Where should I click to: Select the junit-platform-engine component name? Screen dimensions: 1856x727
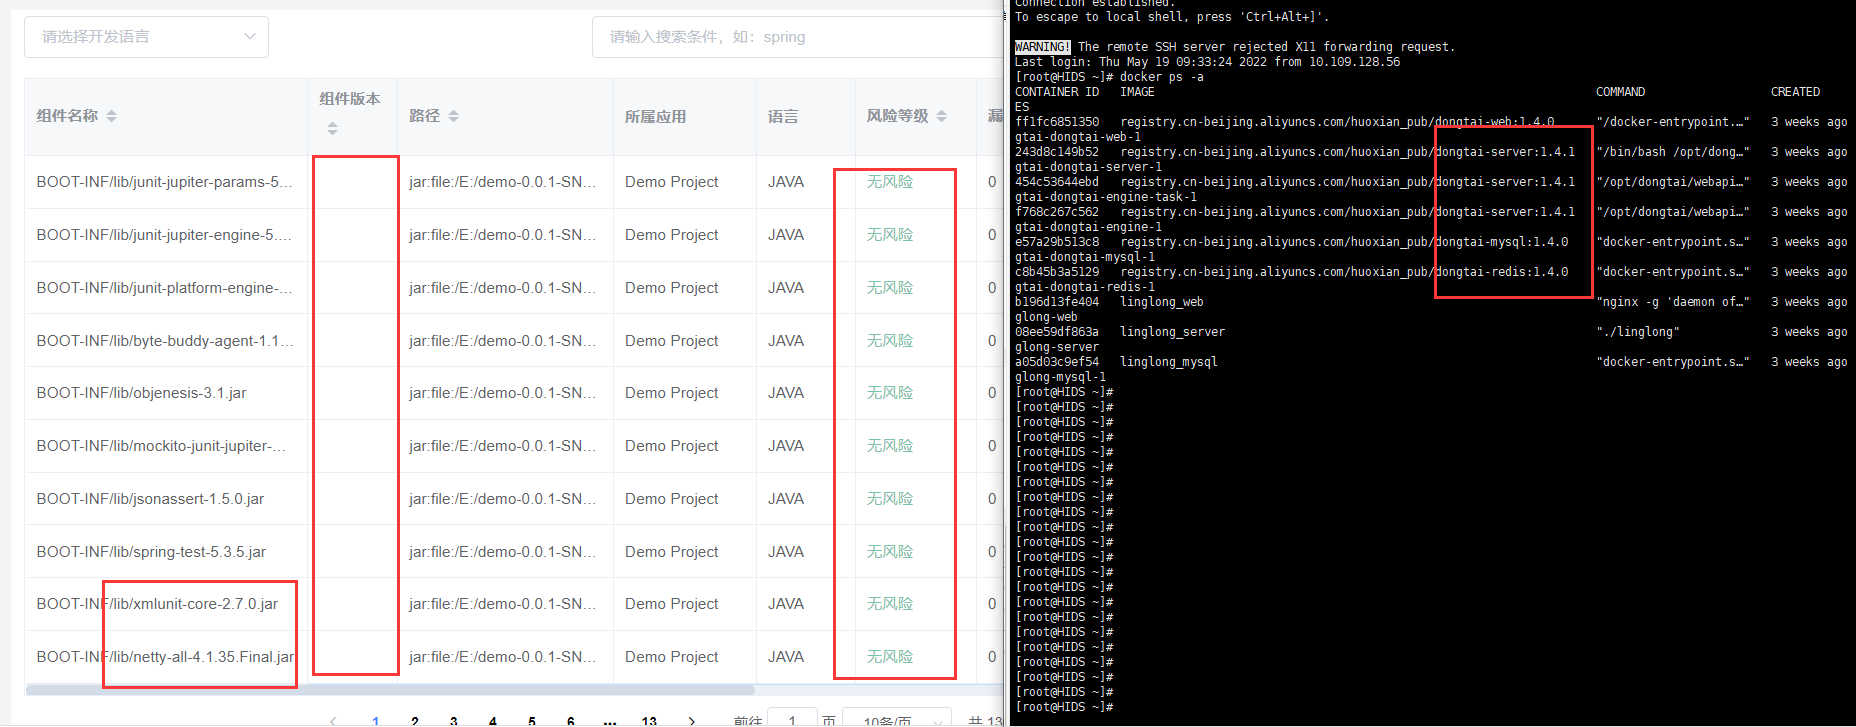coord(165,288)
